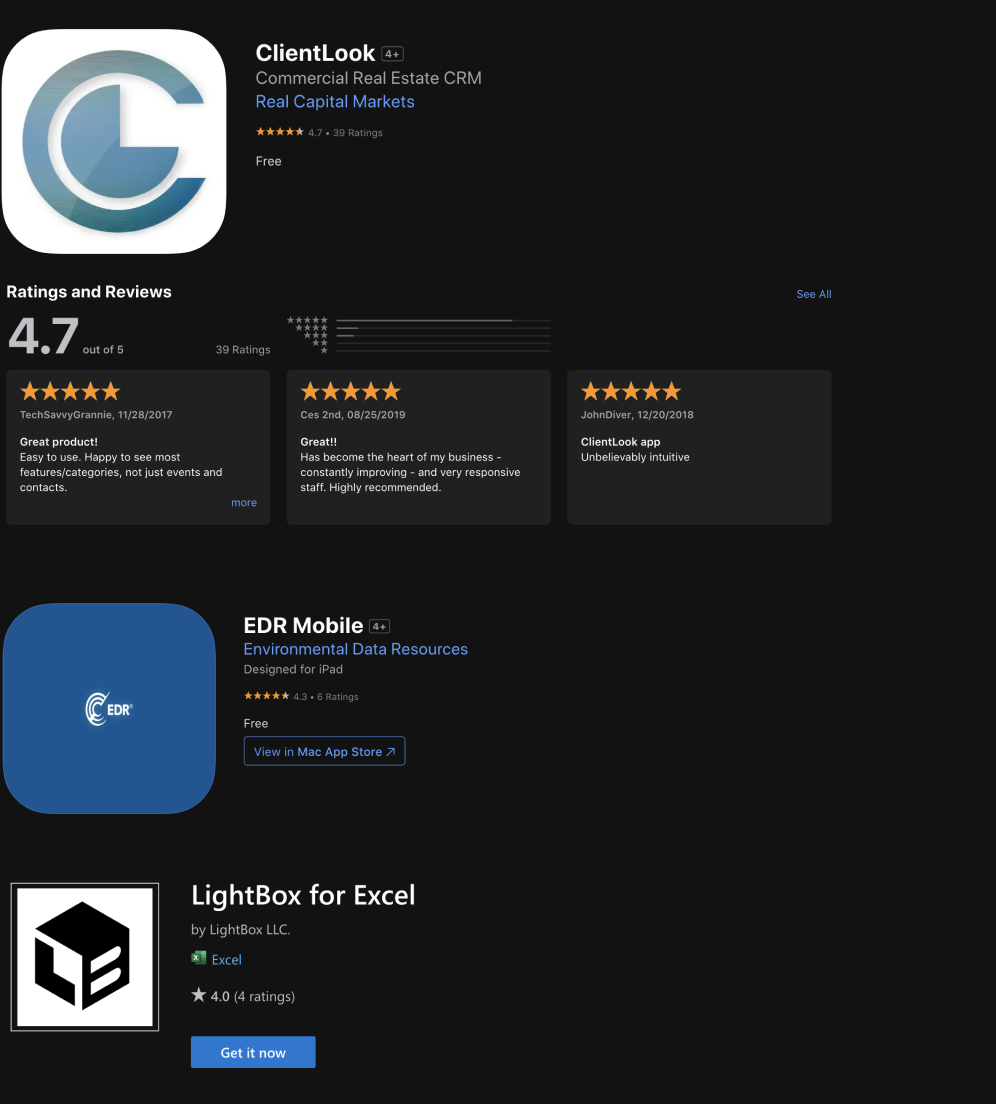996x1104 pixels.
Task: Open Environmental Data Resources developer link
Action: click(355, 649)
